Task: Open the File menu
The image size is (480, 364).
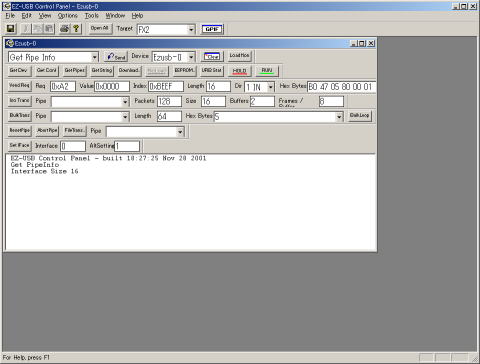Action: 10,16
